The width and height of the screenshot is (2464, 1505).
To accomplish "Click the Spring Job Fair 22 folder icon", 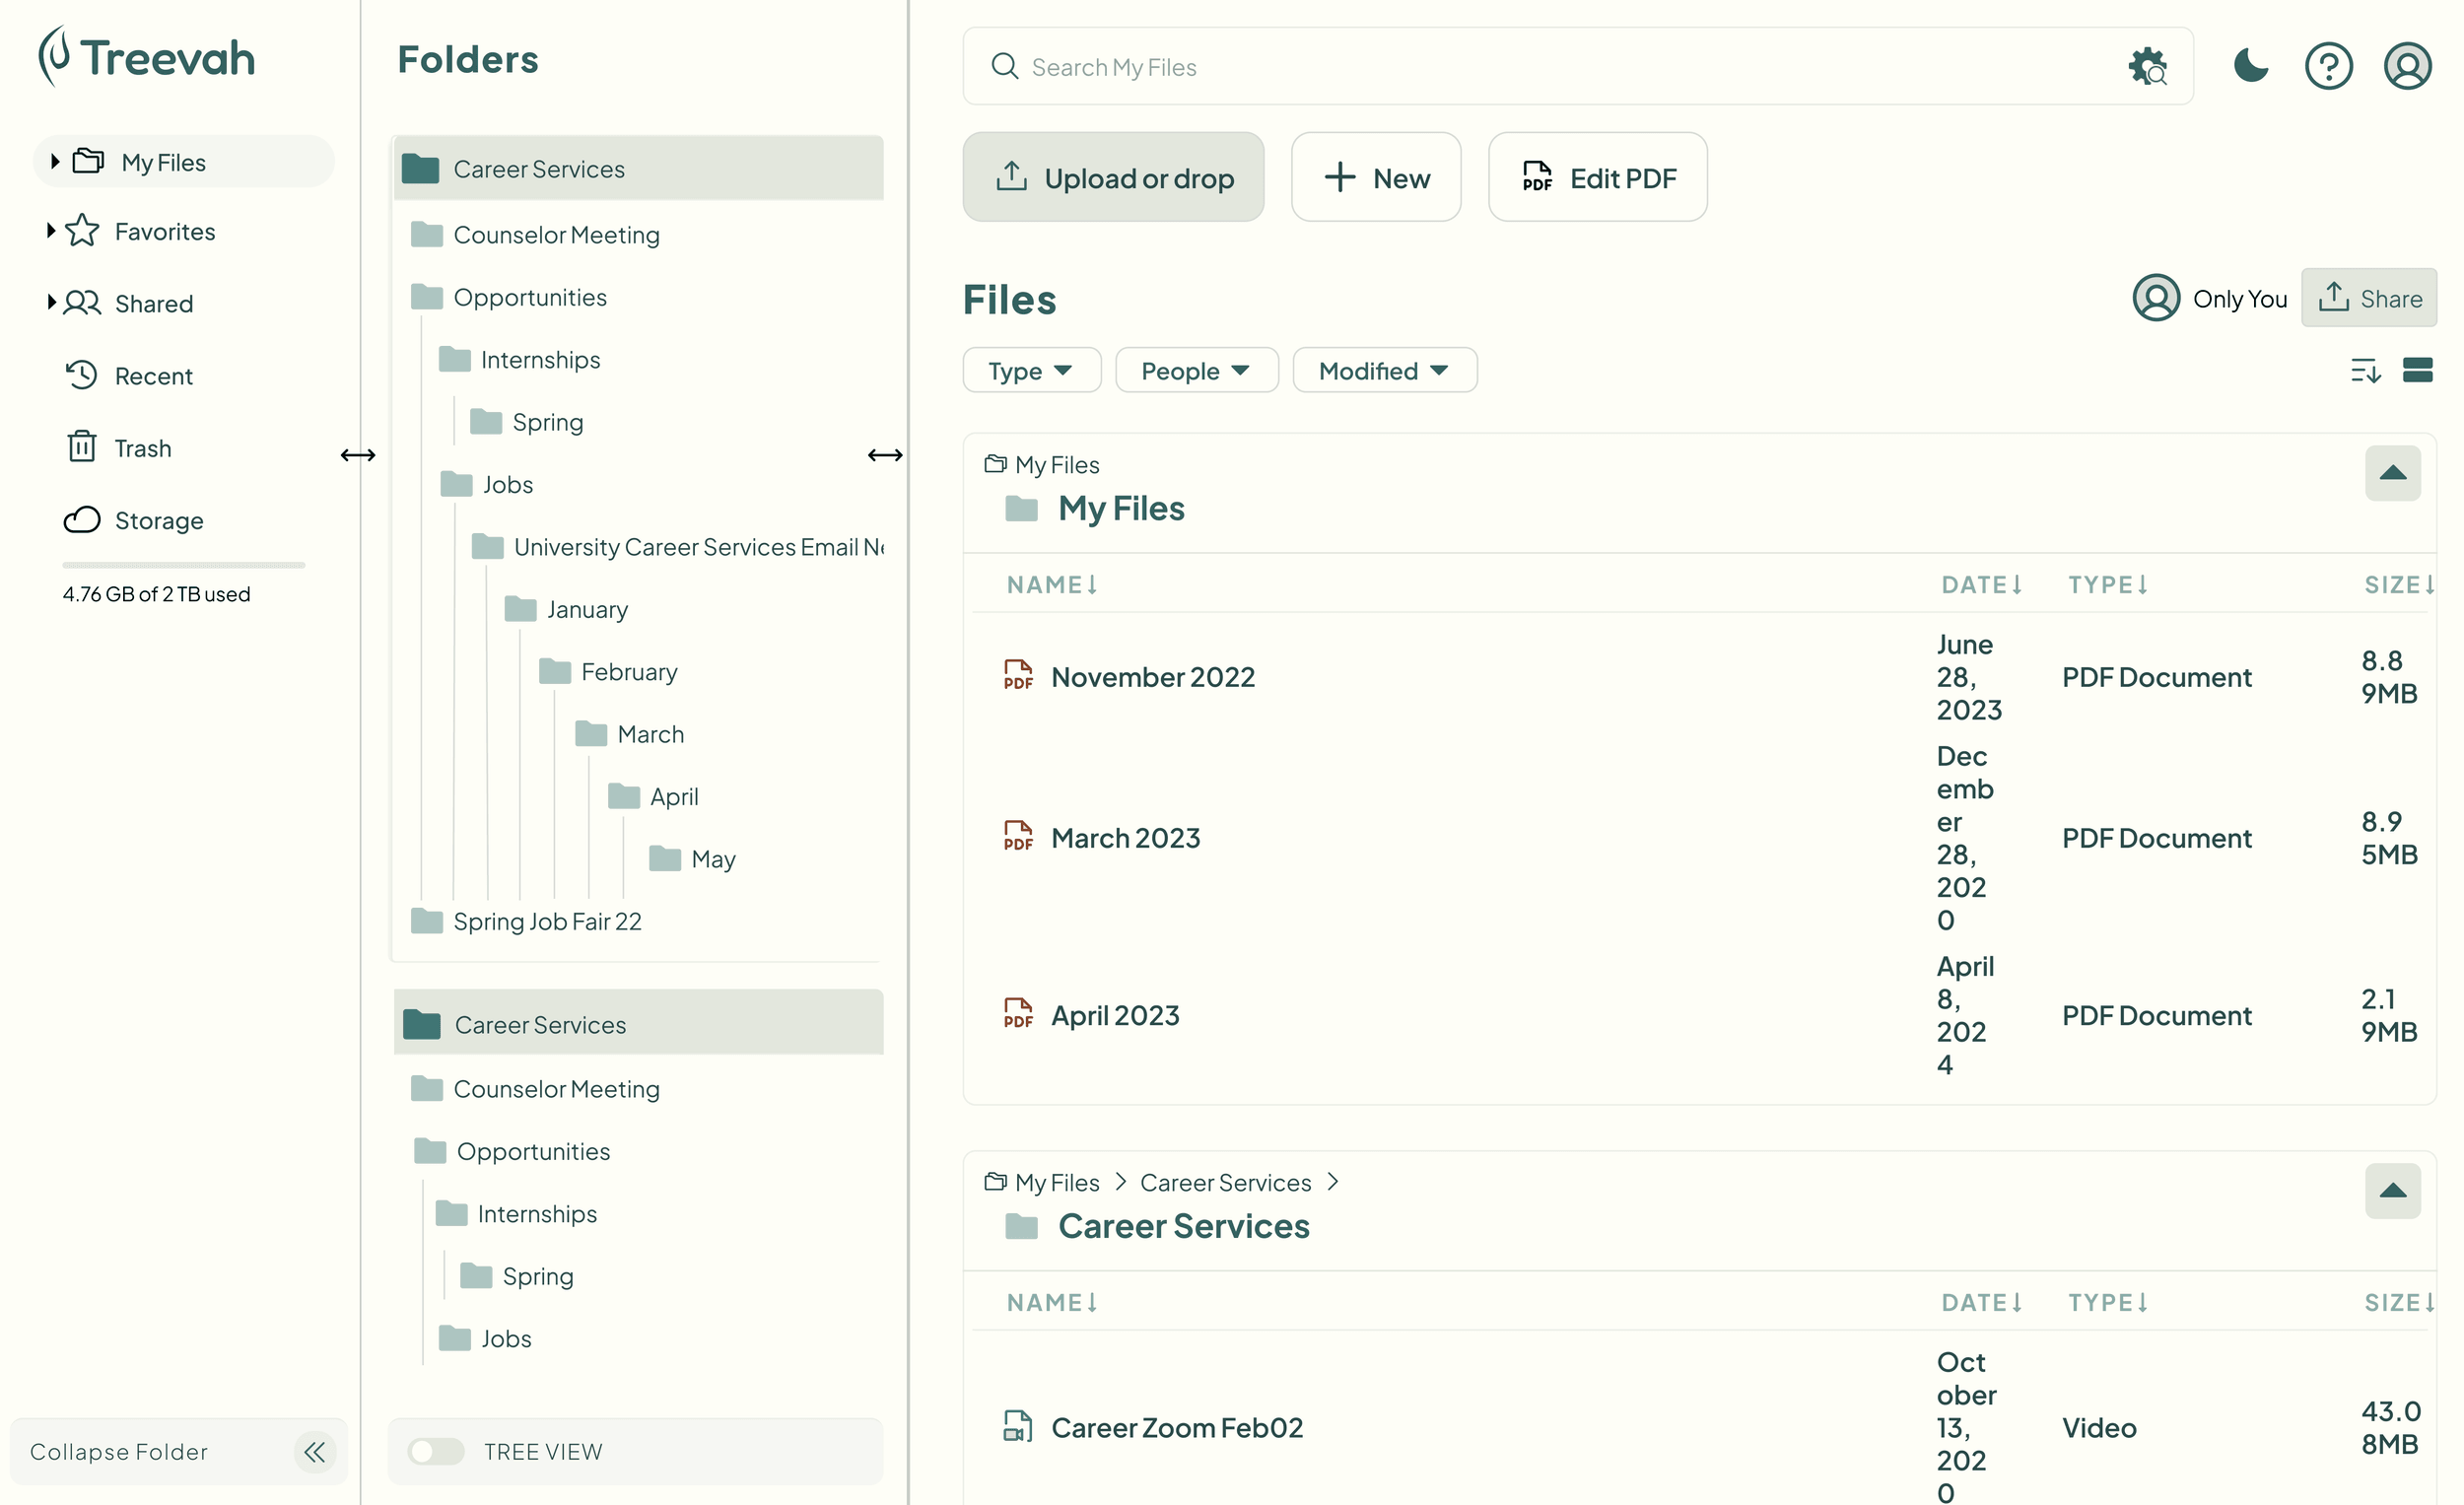I will [x=427, y=921].
